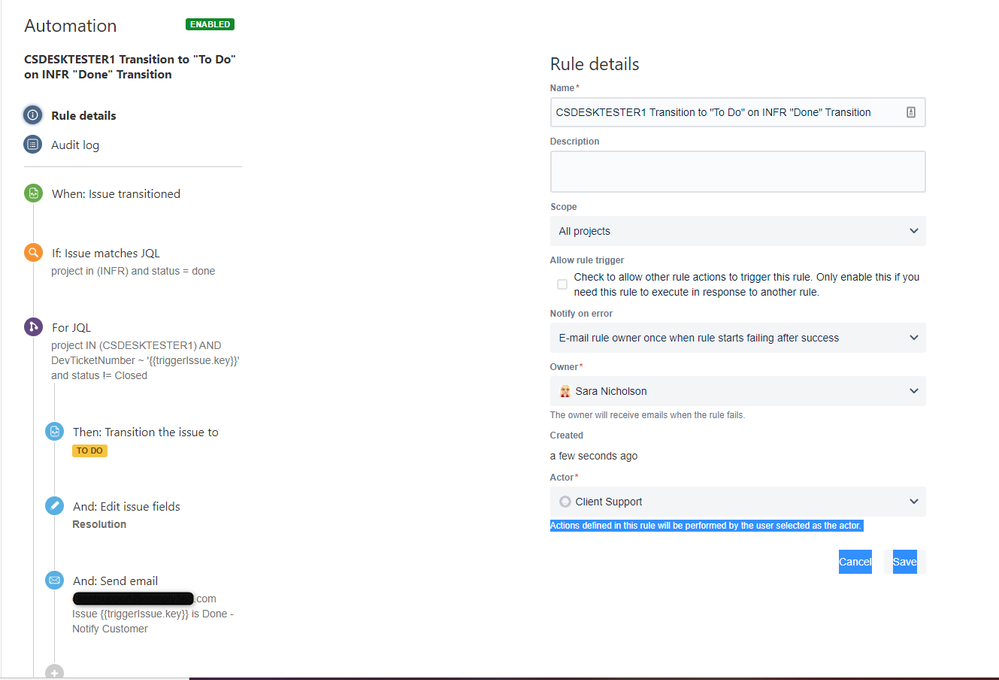This screenshot has height=680, width=999.
Task: Click the allow other rule actions explanation text
Action: click(747, 285)
